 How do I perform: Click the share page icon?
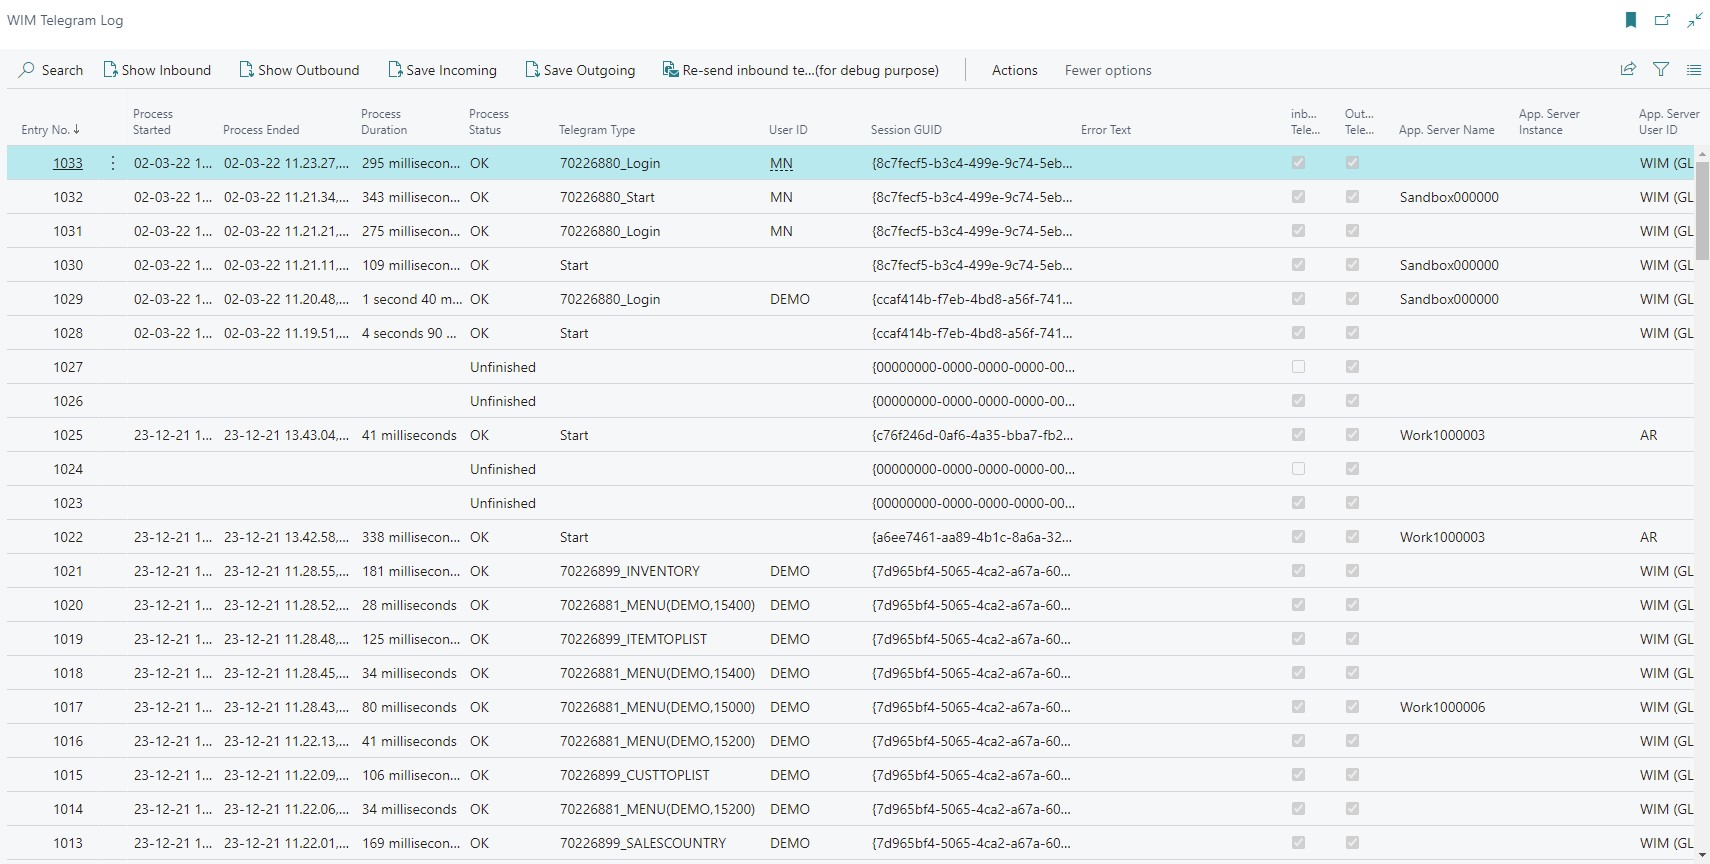pos(1628,70)
